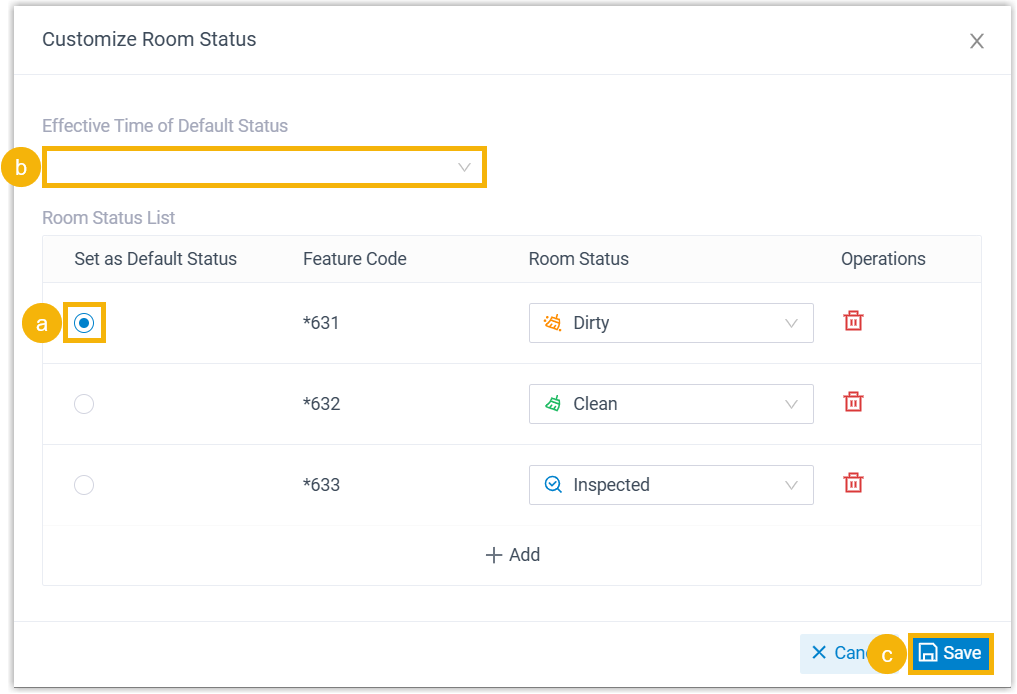Click the trash icon for Clean status
Image resolution: width=1017 pixels, height=694 pixels.
(x=853, y=402)
